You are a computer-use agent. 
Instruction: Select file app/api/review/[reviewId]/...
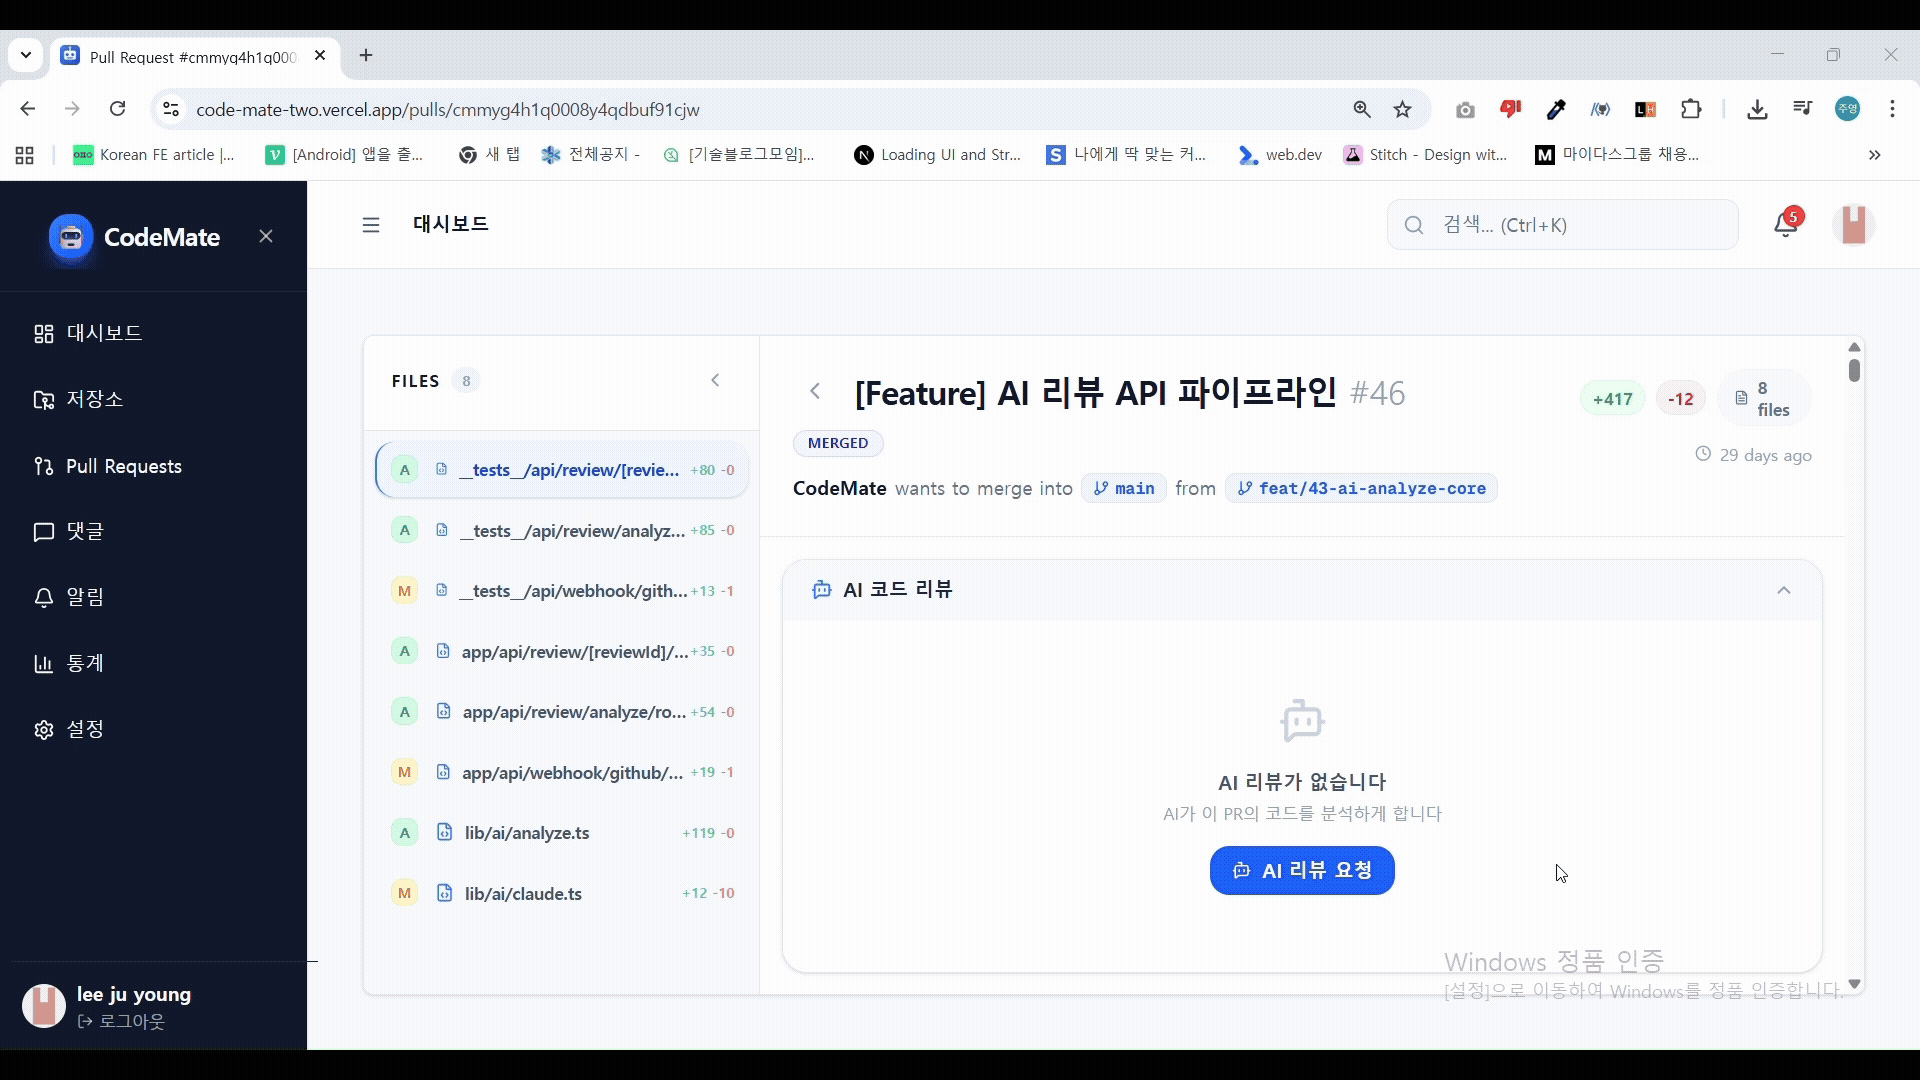coord(562,651)
